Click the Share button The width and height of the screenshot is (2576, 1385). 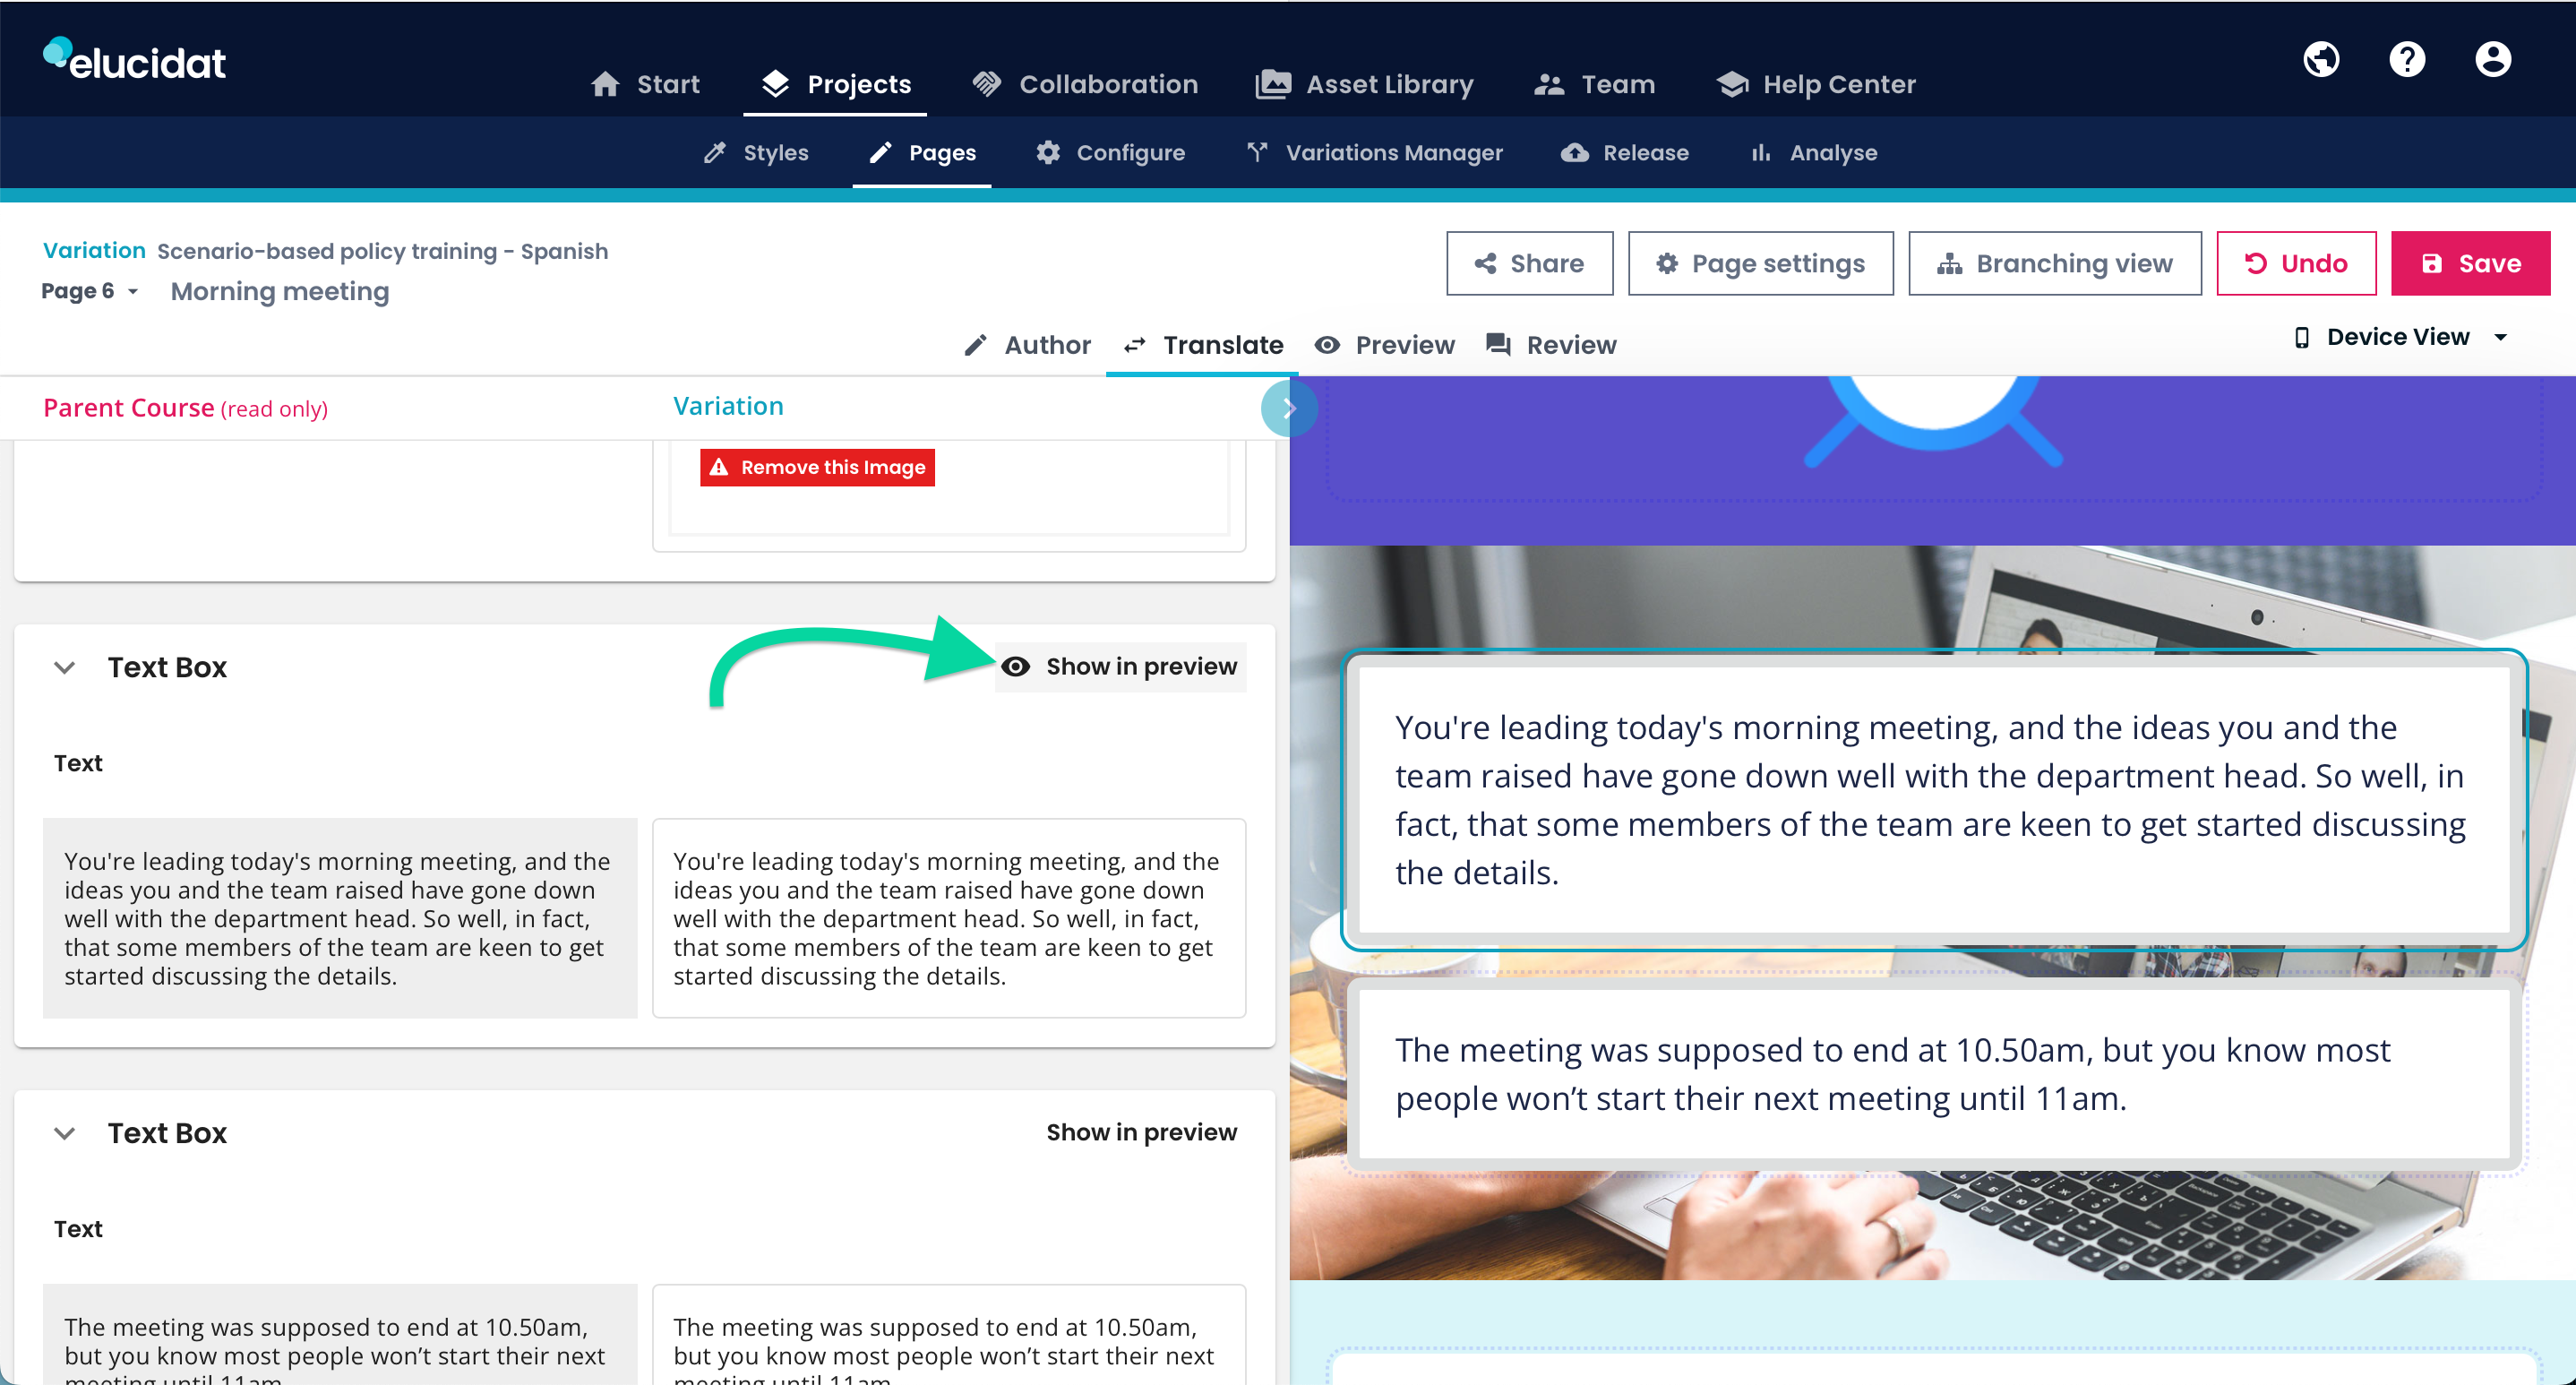(x=1529, y=263)
